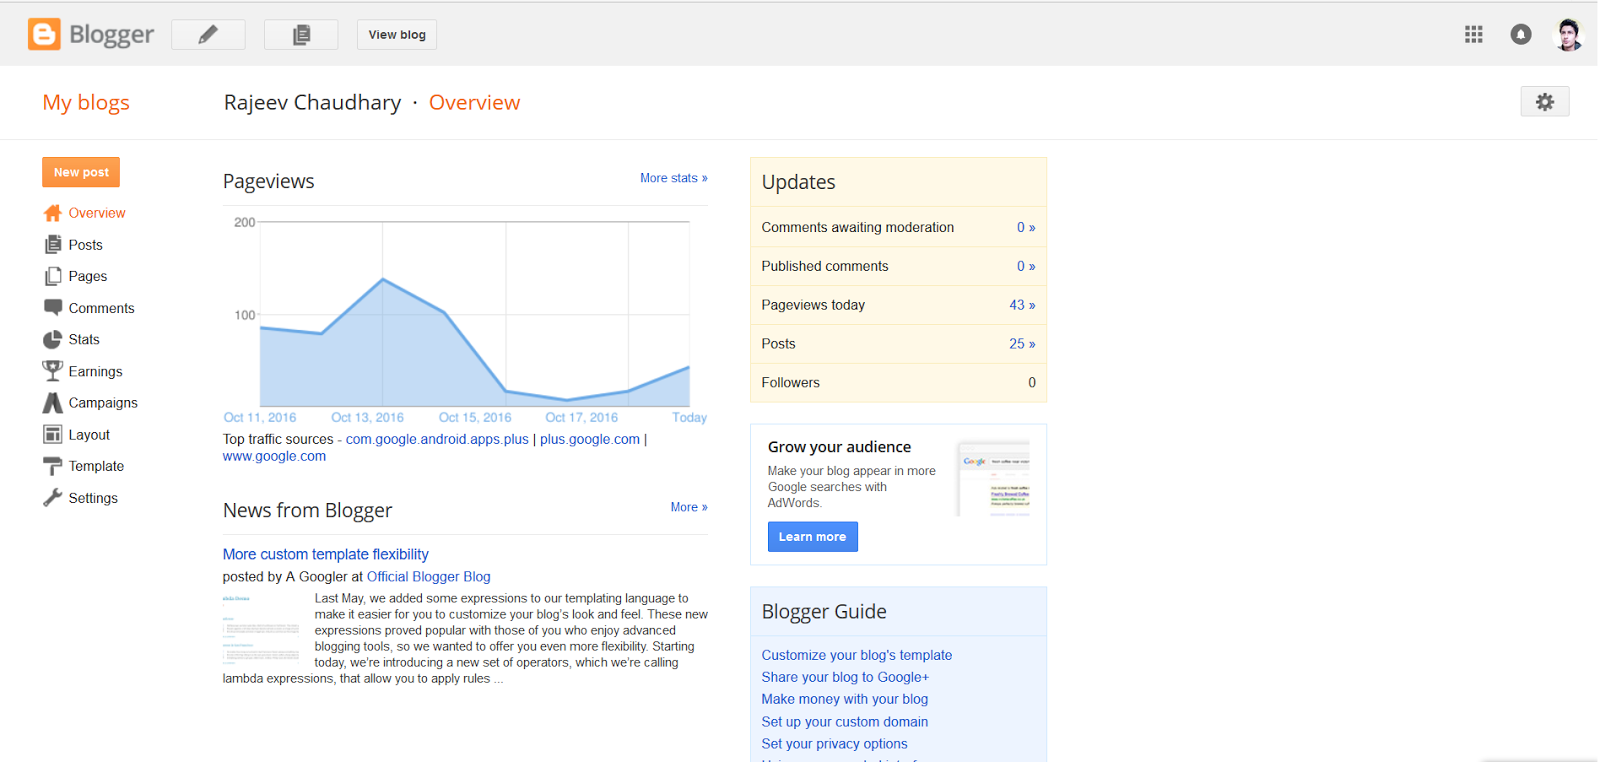
Task: Open the settings gear button
Action: [x=1545, y=102]
